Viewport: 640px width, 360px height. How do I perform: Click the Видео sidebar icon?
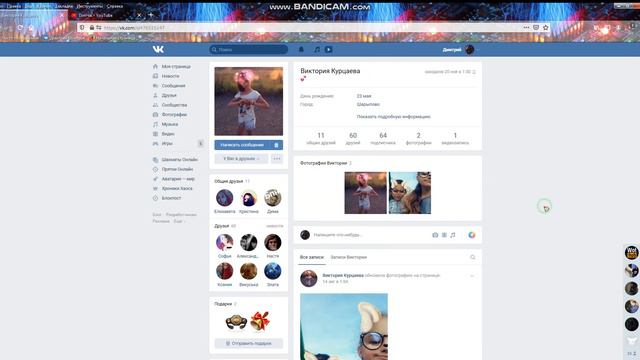[x=155, y=134]
